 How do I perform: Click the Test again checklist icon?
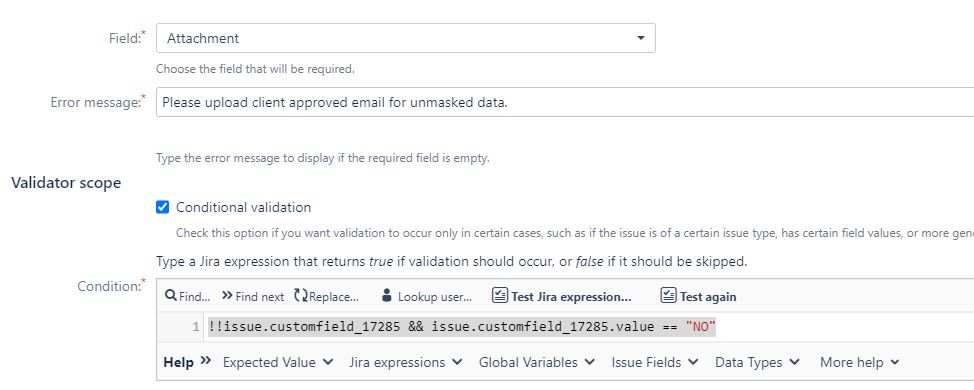point(668,296)
